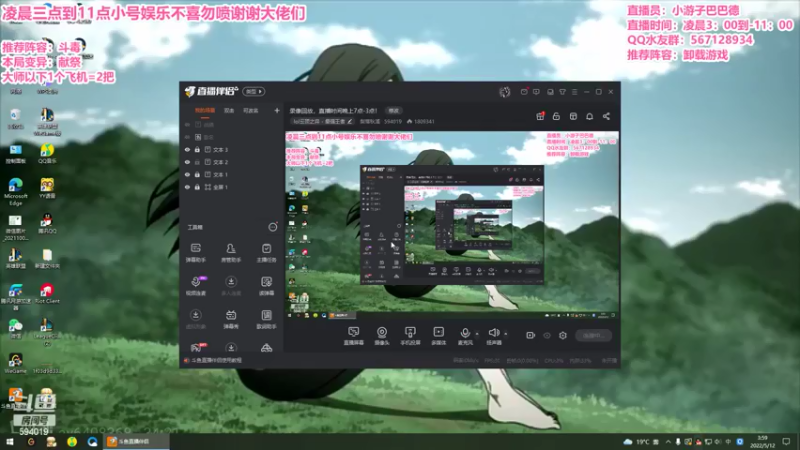The height and width of the screenshot is (450, 800).
Task: Click the unlock padlock icon in the header
Action: [556, 116]
